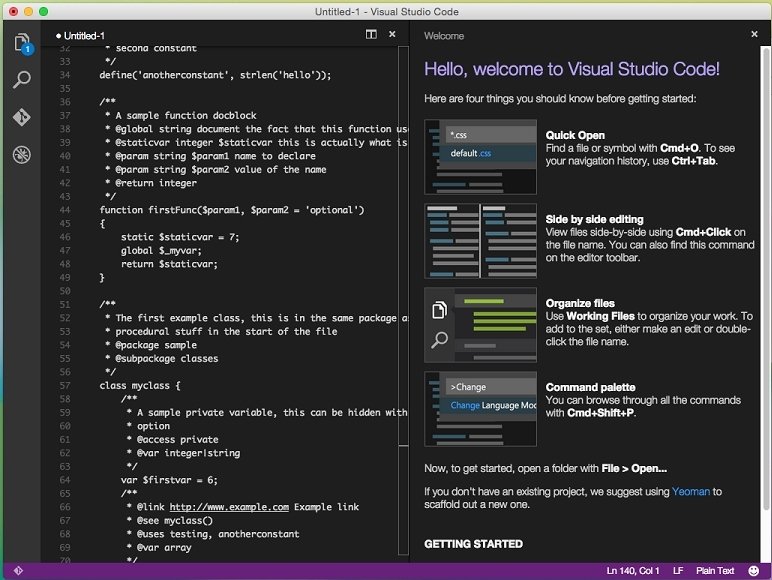Click the GETTING STARTED heading

(x=473, y=544)
